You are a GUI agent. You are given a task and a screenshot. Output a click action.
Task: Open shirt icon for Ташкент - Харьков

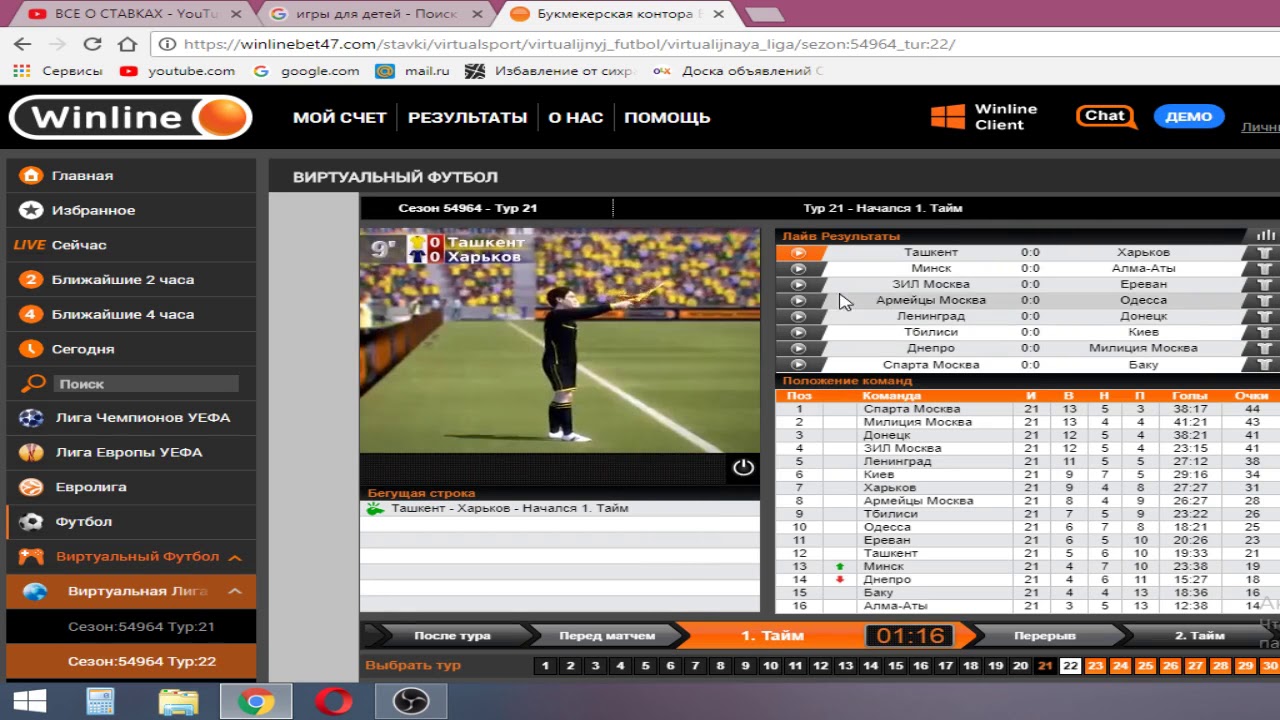pyautogui.click(x=1263, y=252)
